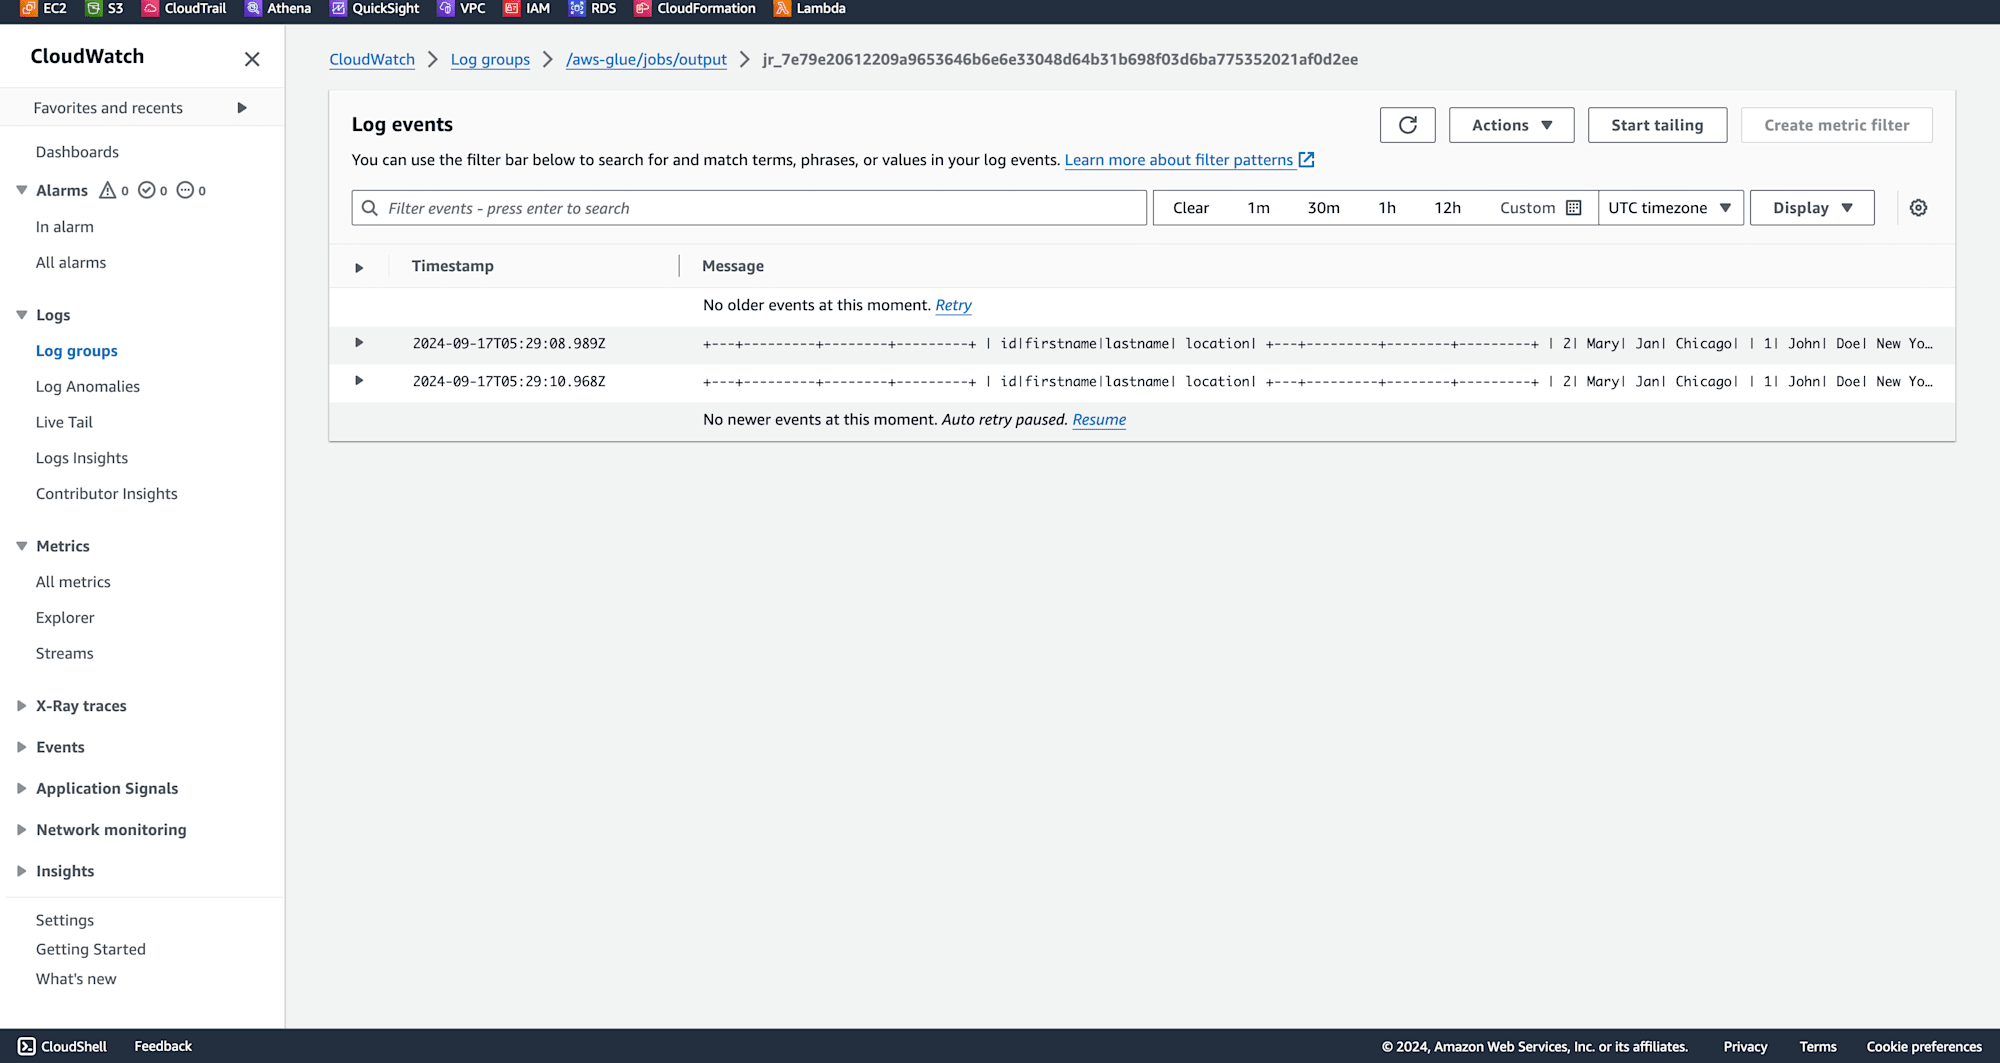The height and width of the screenshot is (1063, 2000).
Task: Refresh the log events list
Action: coord(1407,125)
